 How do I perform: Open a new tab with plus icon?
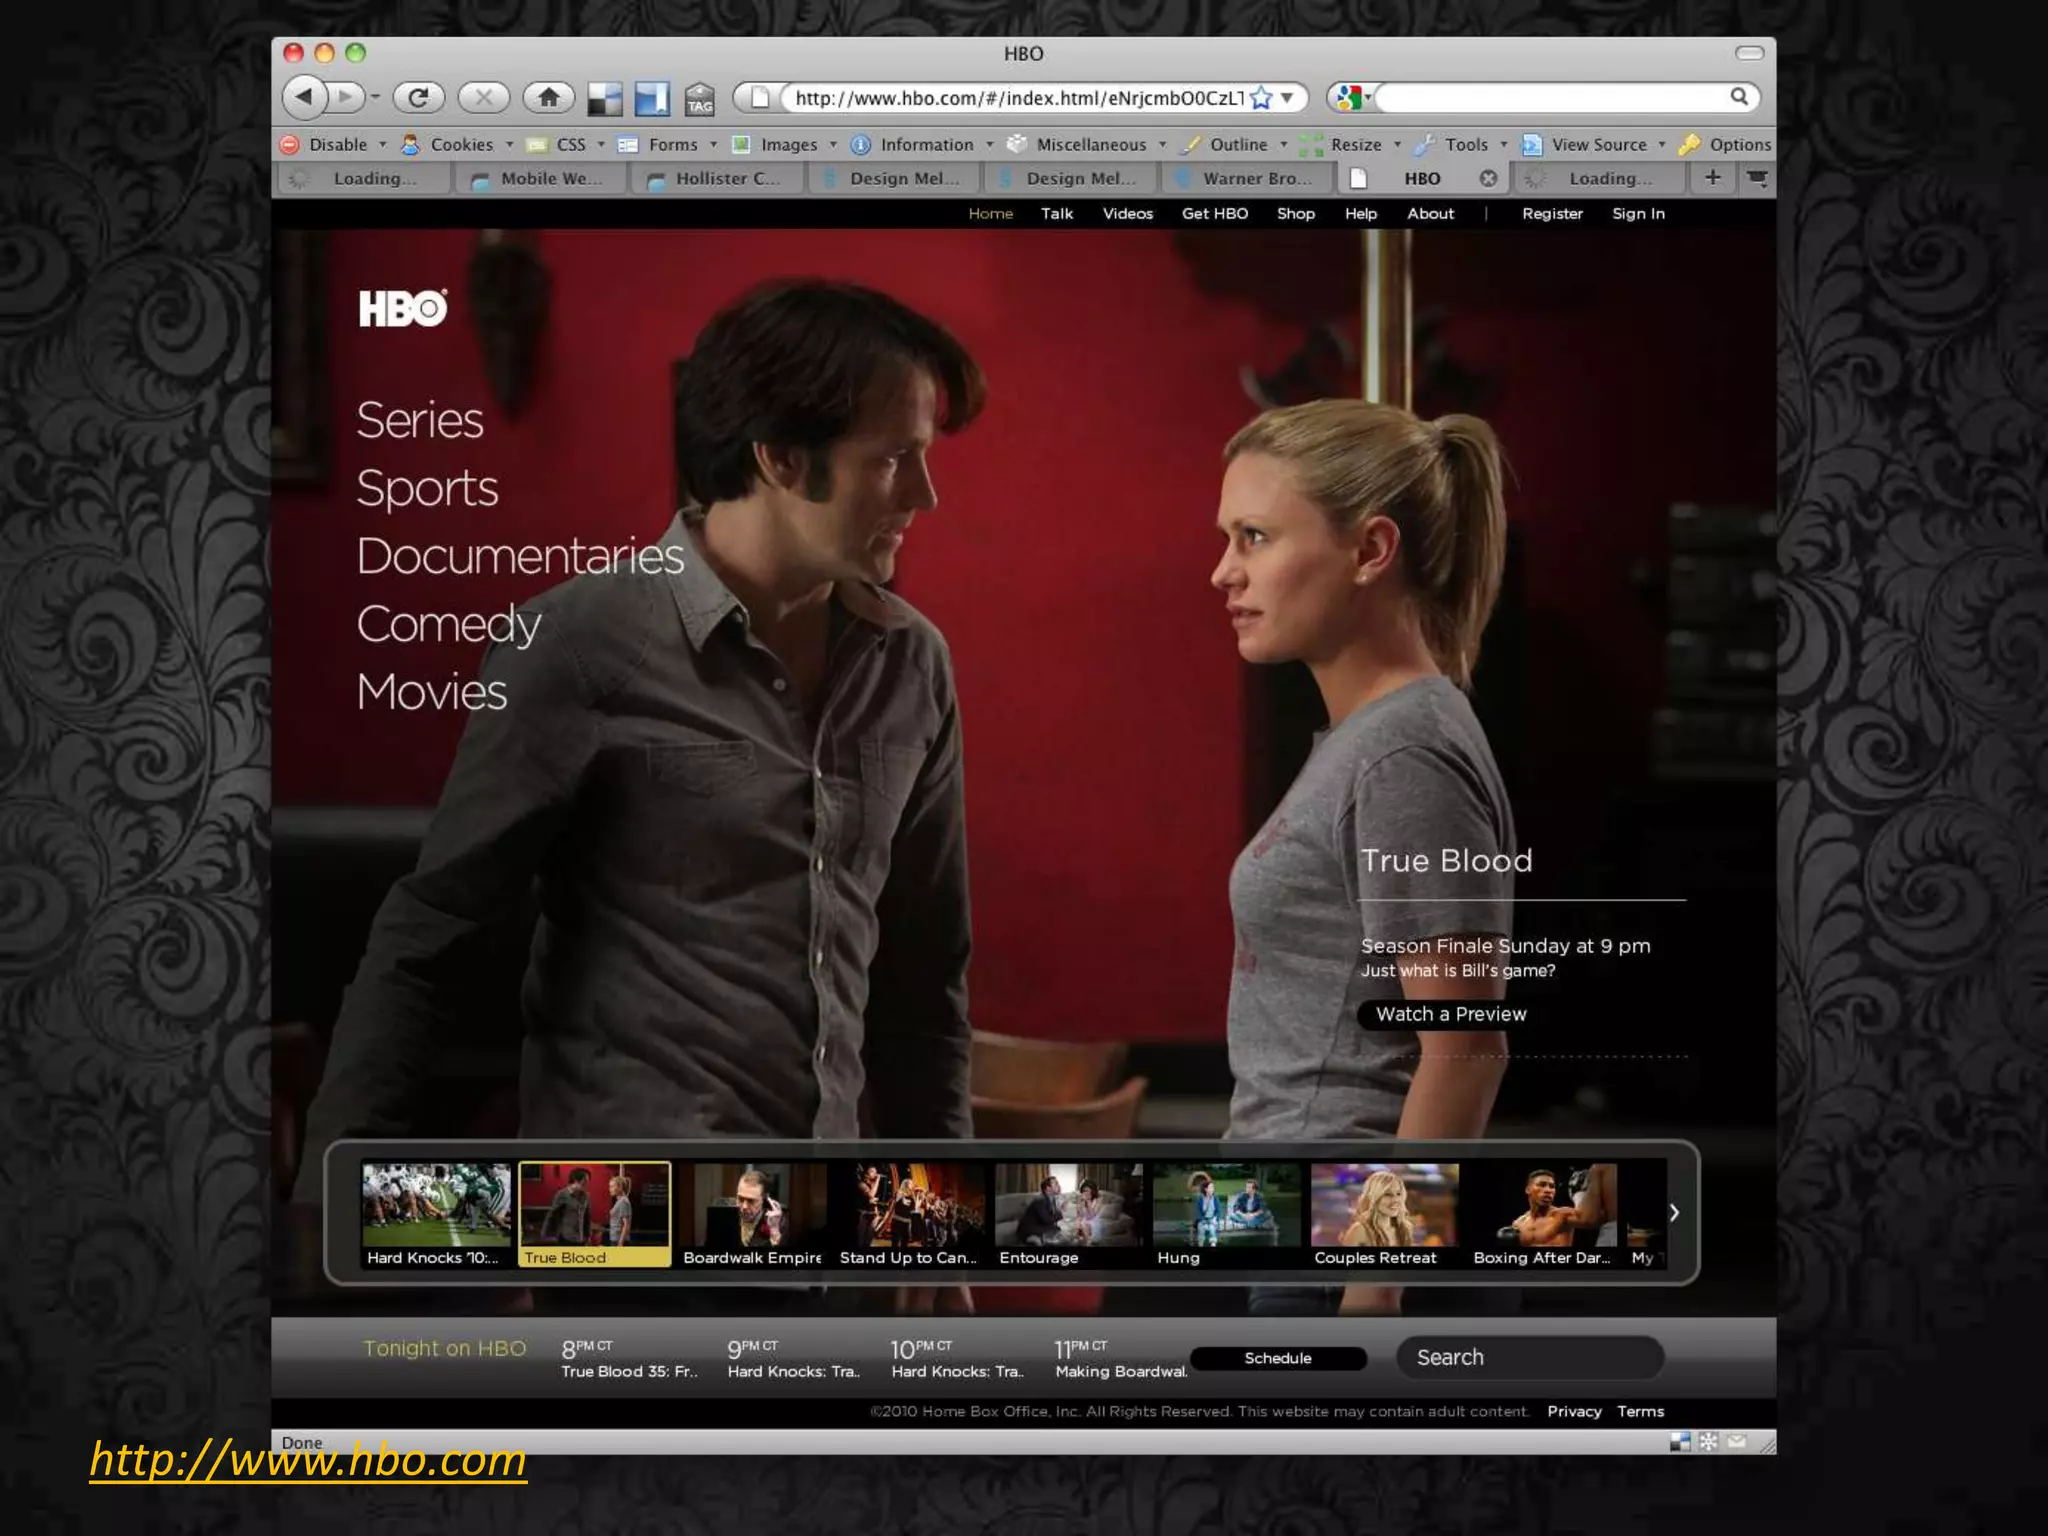(1713, 177)
